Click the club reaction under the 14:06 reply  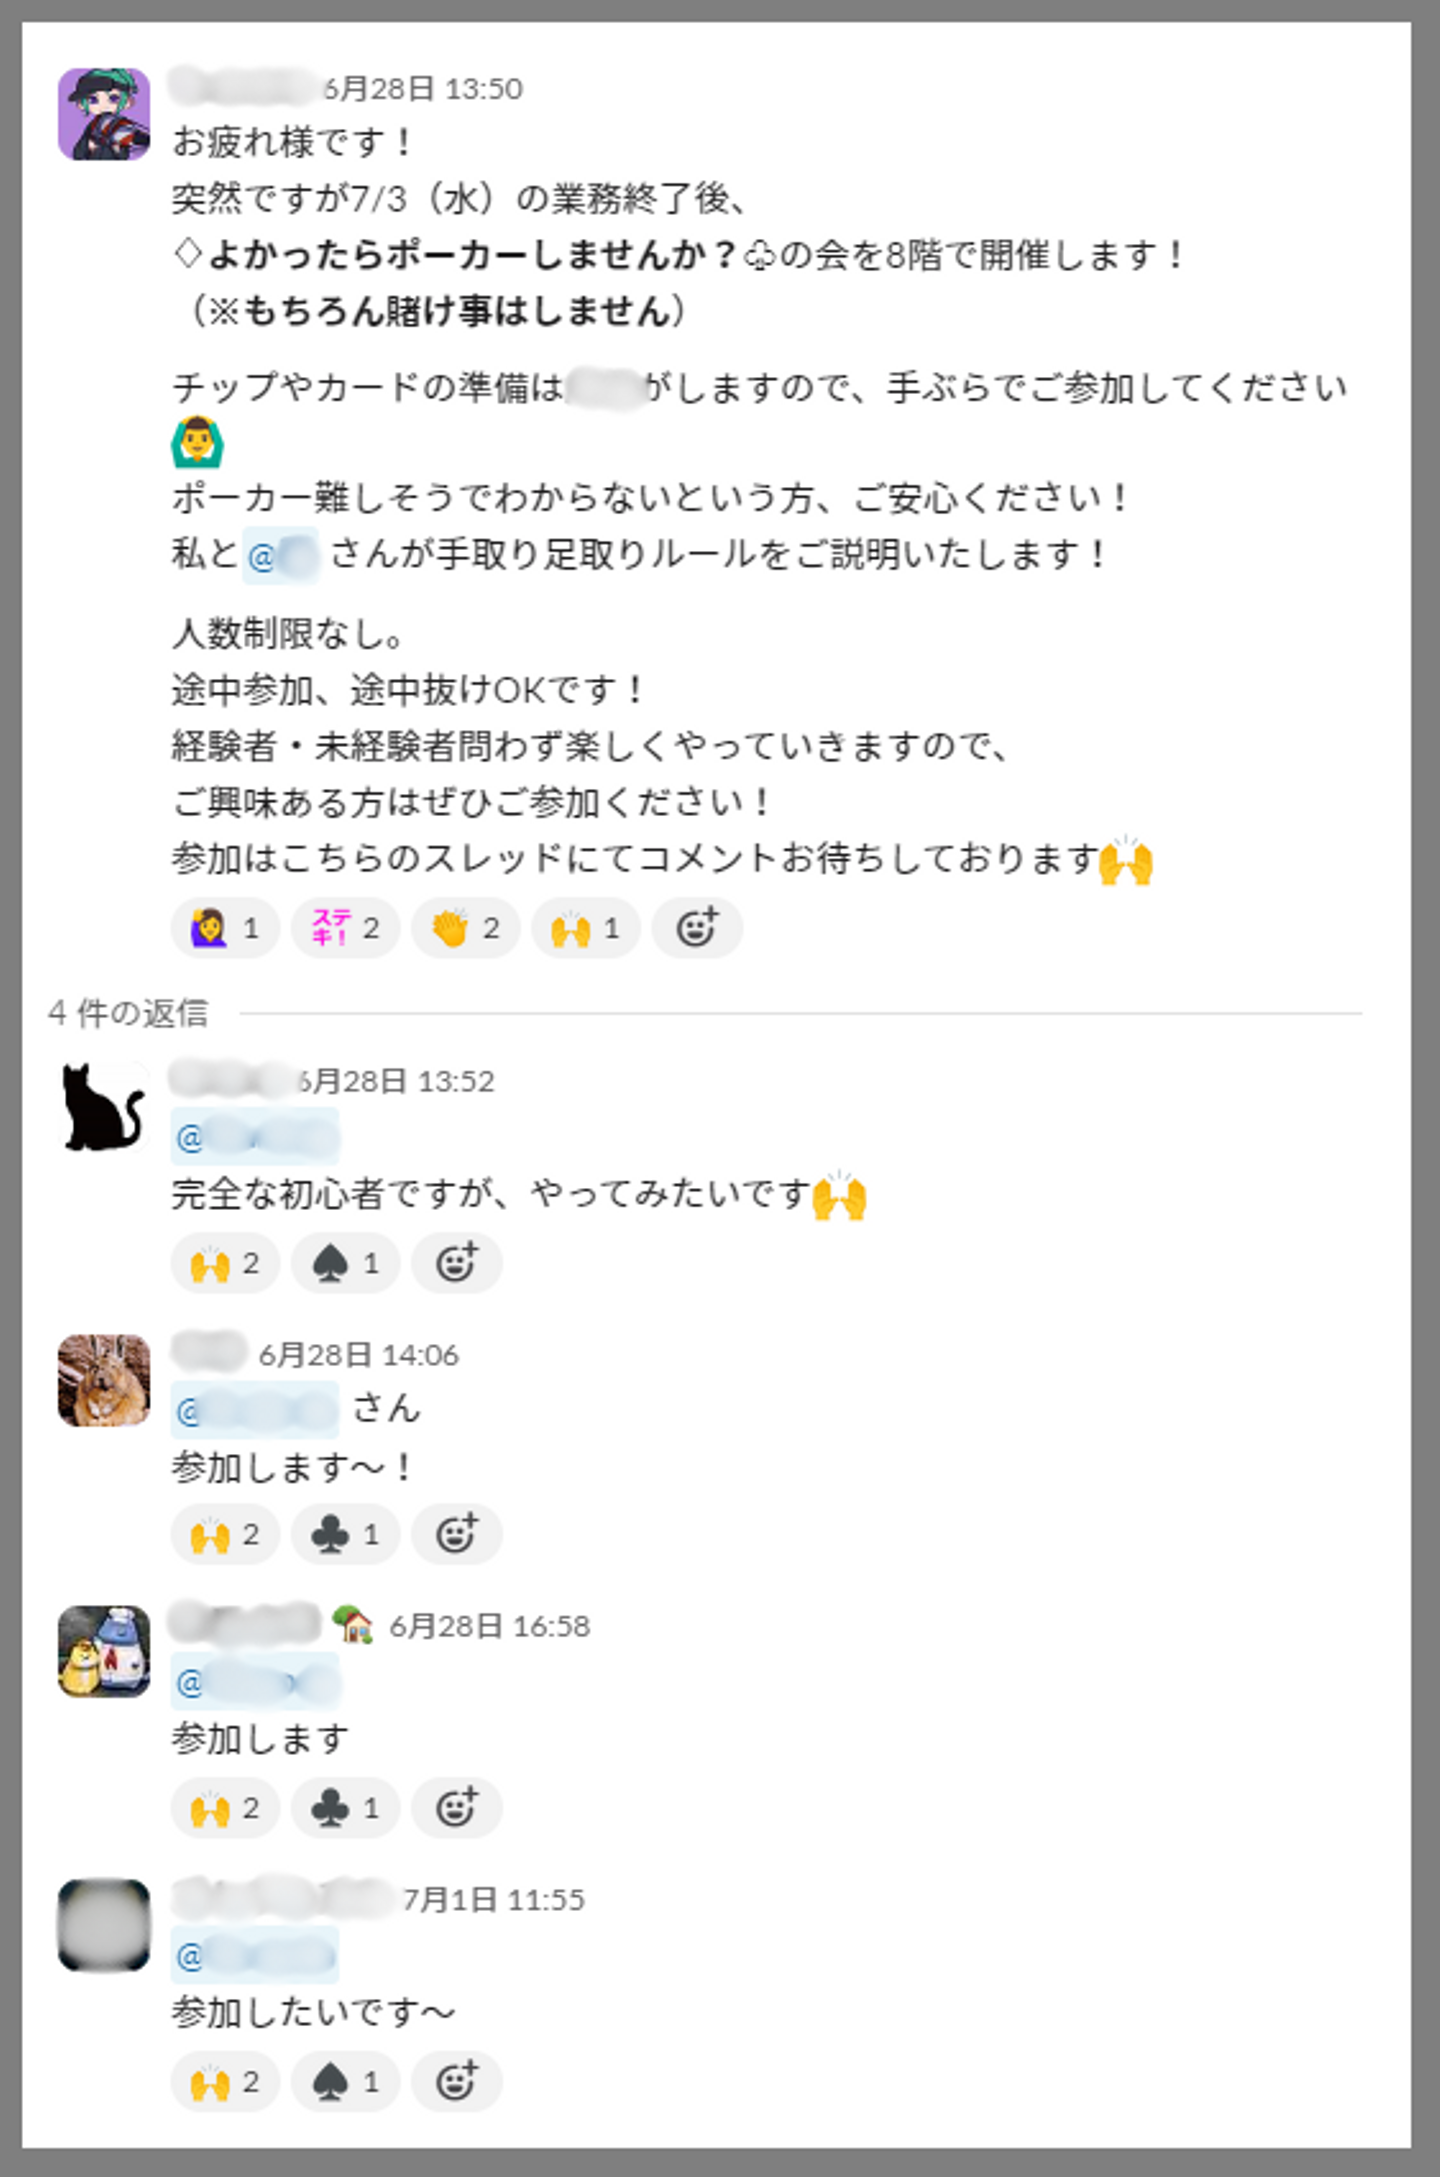(x=346, y=1534)
